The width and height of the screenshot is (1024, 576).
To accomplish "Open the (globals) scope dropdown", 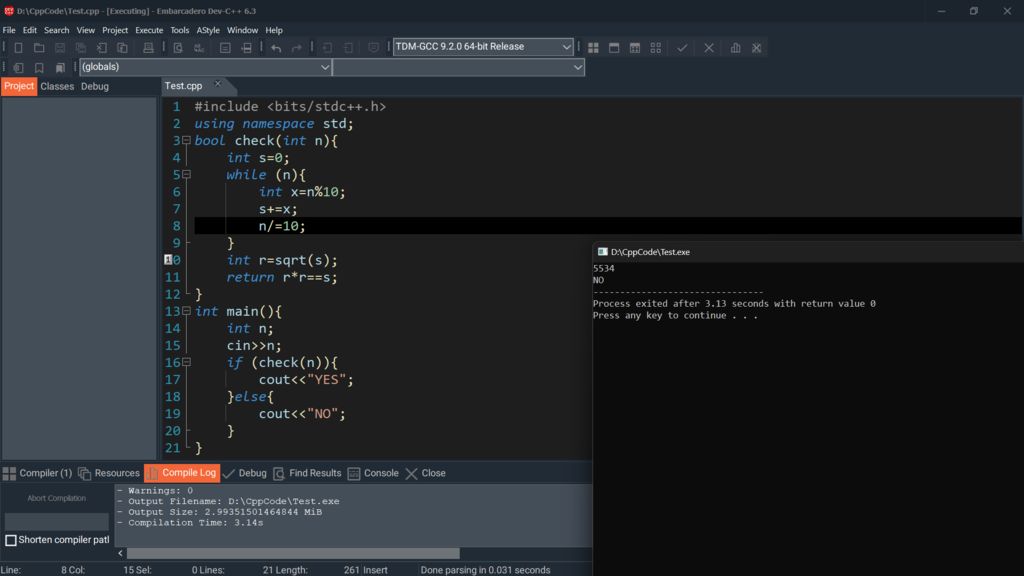I will [205, 67].
